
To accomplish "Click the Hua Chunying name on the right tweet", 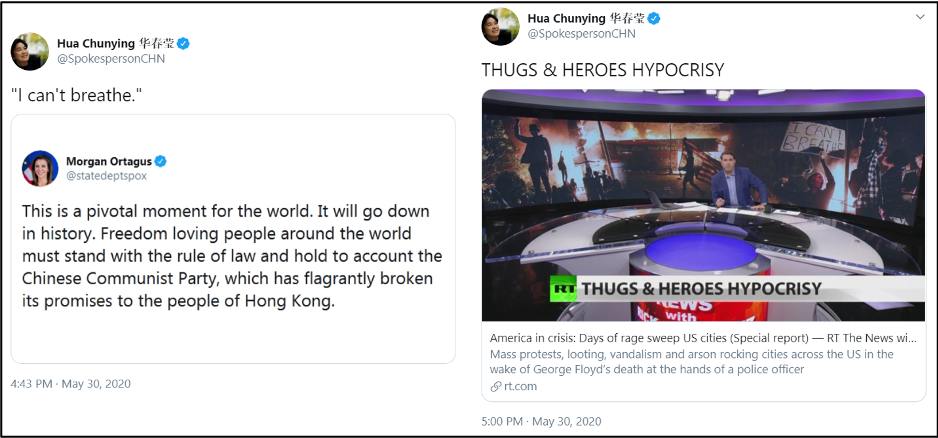I will [x=565, y=19].
